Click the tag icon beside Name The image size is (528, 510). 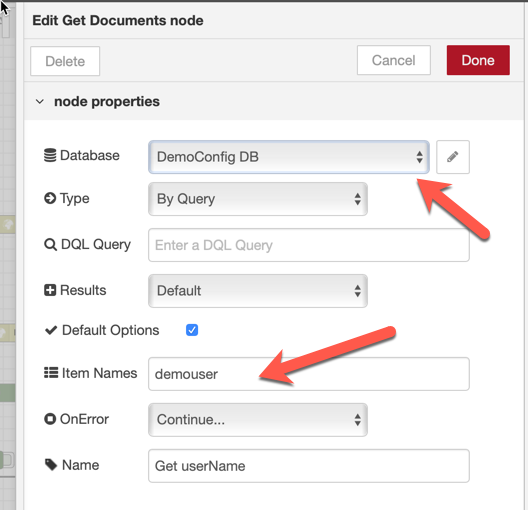(x=51, y=465)
